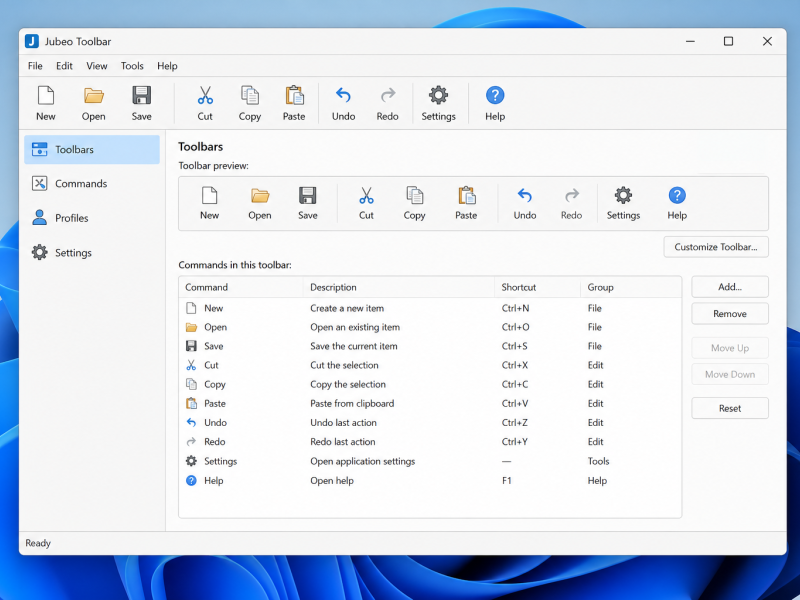This screenshot has height=600, width=800.
Task: Select the Open icon in the toolbar preview
Action: 260,195
